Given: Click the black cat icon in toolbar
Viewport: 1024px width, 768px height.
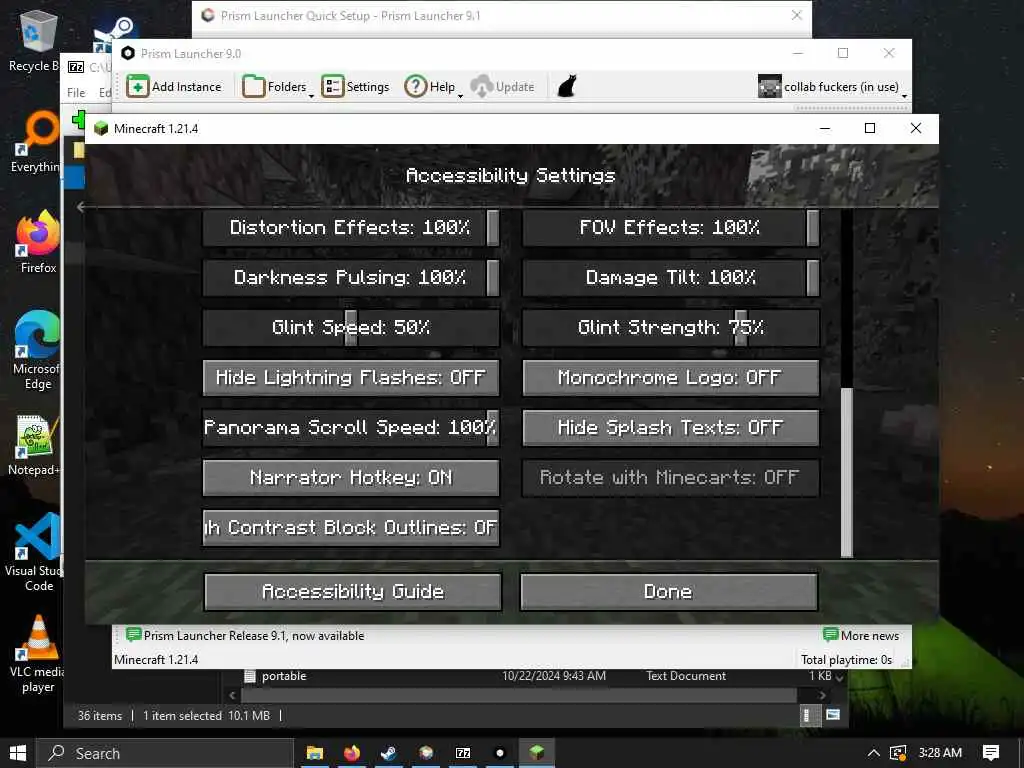Looking at the screenshot, I should click(x=567, y=86).
